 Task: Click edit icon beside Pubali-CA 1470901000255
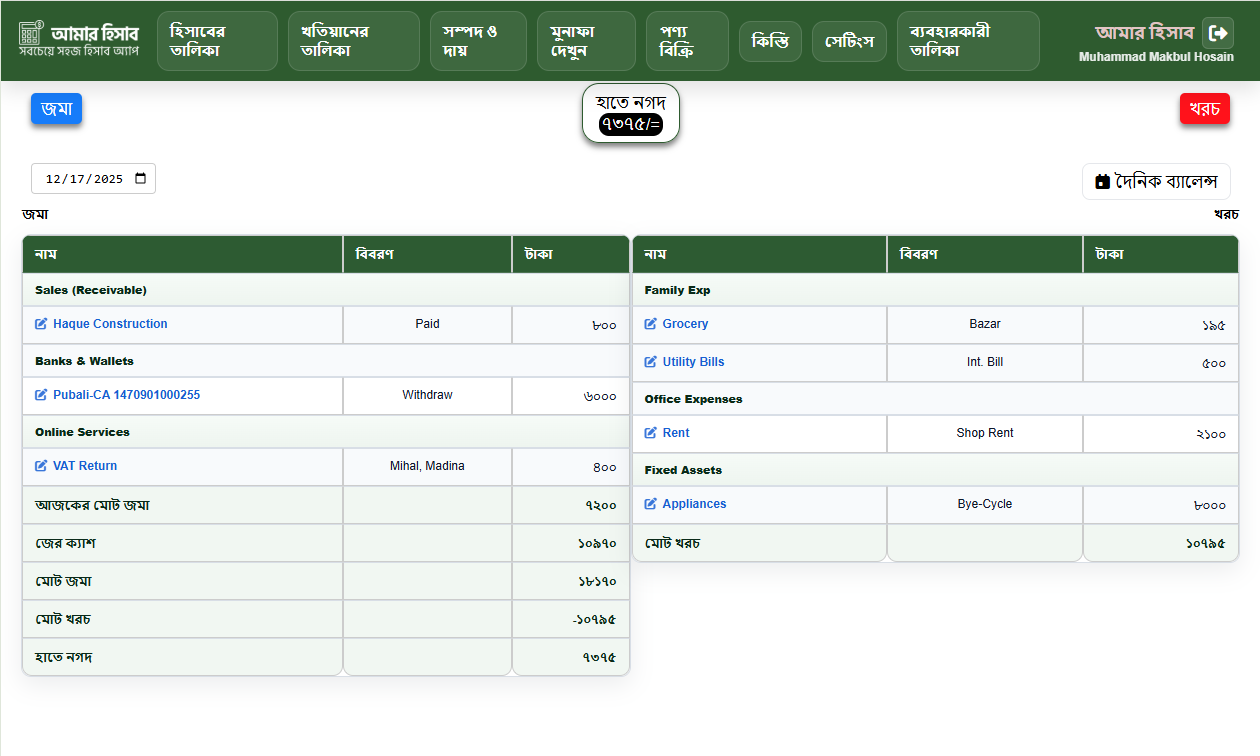[41, 395]
